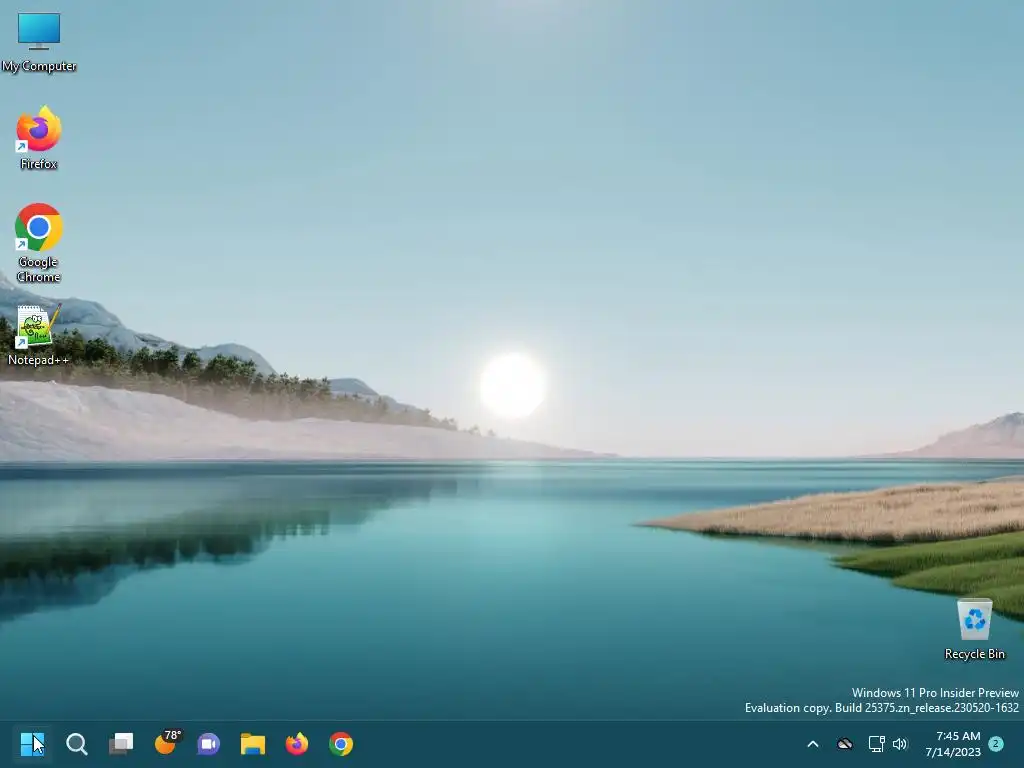Open clock showing 7:45 AM

953,744
